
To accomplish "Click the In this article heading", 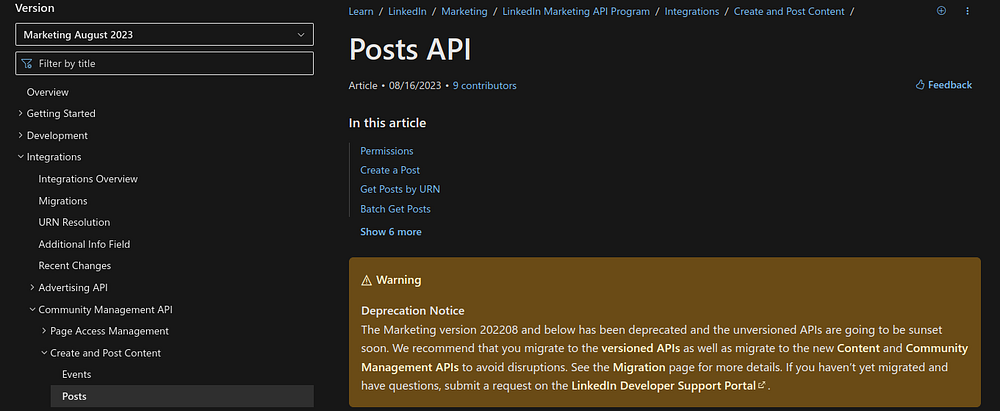I will click(387, 123).
